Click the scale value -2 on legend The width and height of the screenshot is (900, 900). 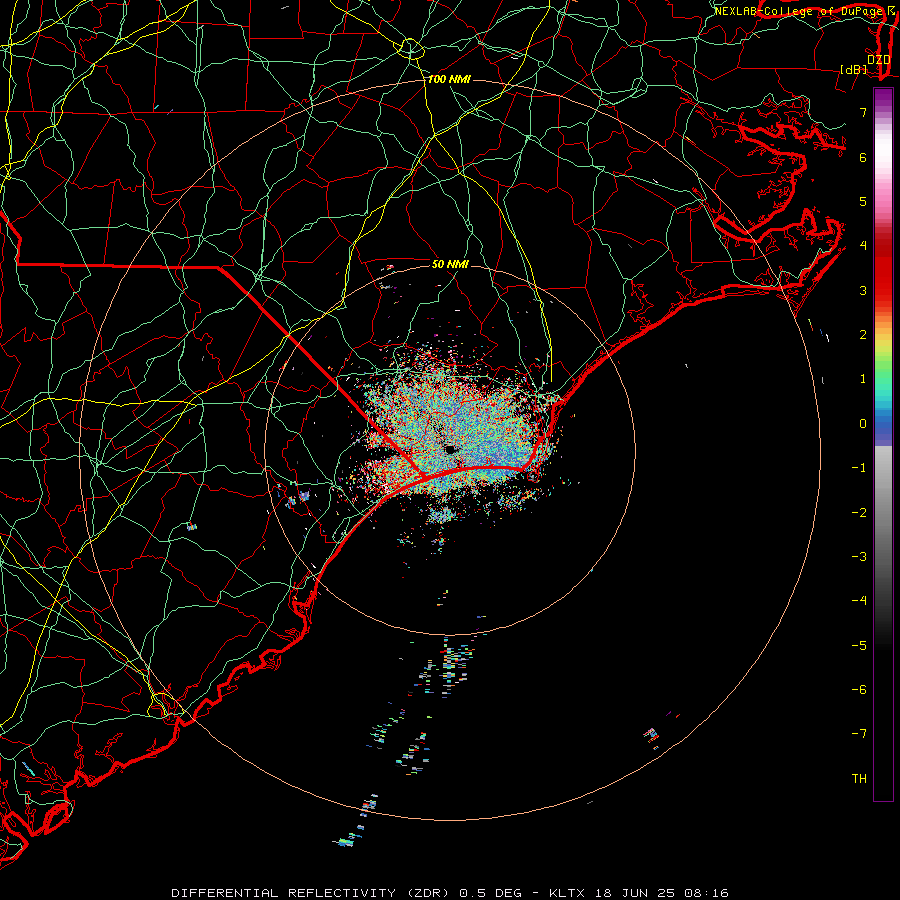pyautogui.click(x=859, y=512)
